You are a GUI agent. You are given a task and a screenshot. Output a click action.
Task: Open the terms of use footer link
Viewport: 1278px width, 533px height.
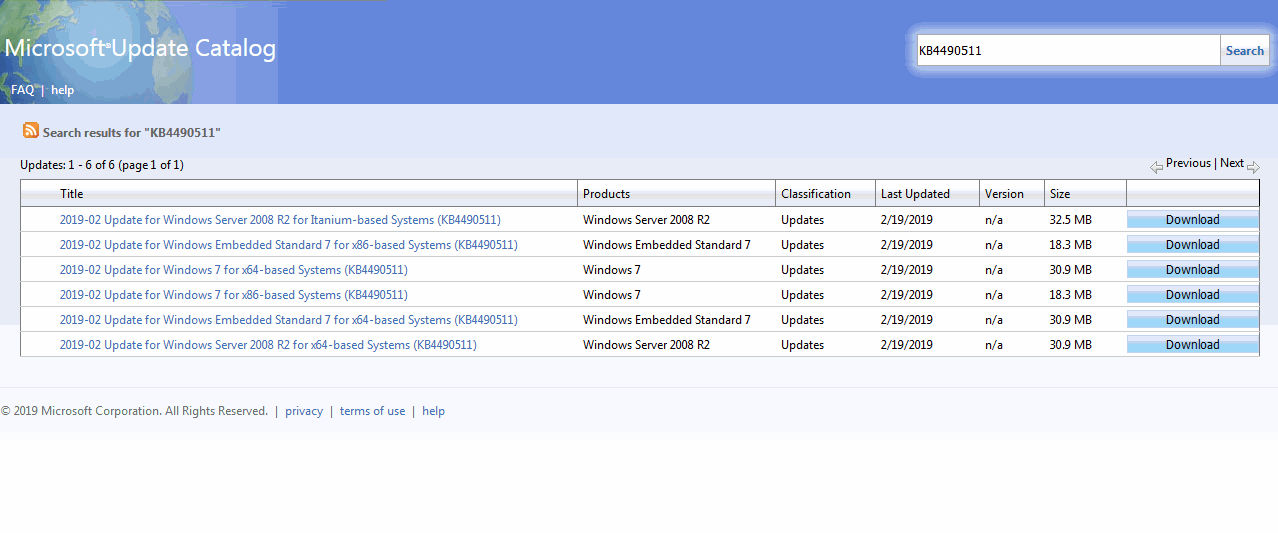[x=372, y=411]
